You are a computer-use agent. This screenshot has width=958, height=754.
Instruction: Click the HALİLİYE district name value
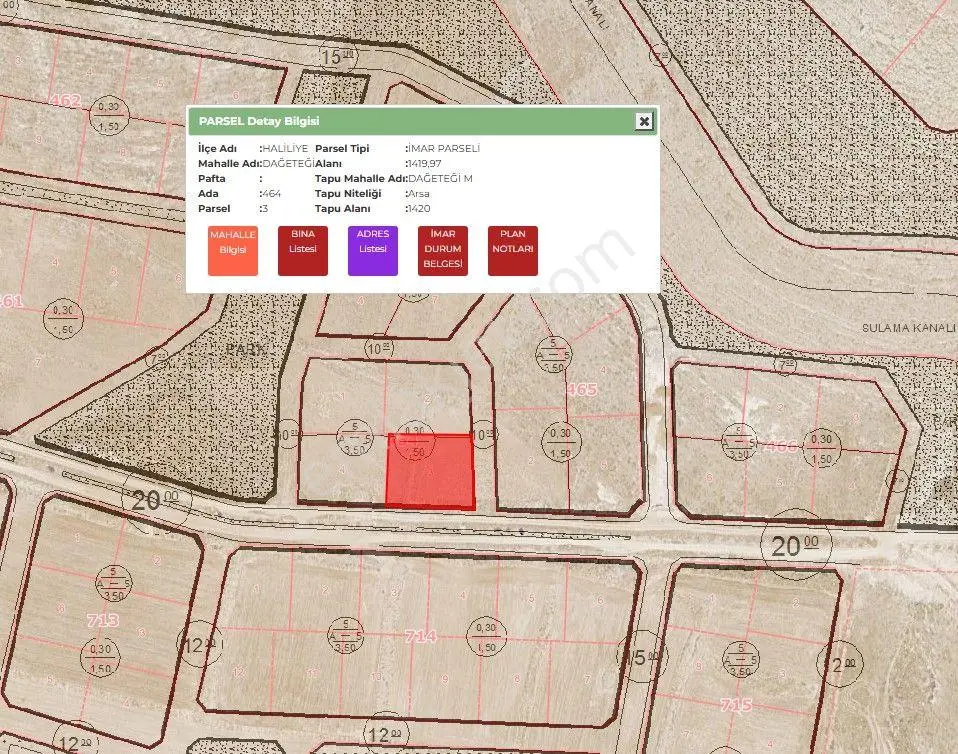tap(285, 148)
